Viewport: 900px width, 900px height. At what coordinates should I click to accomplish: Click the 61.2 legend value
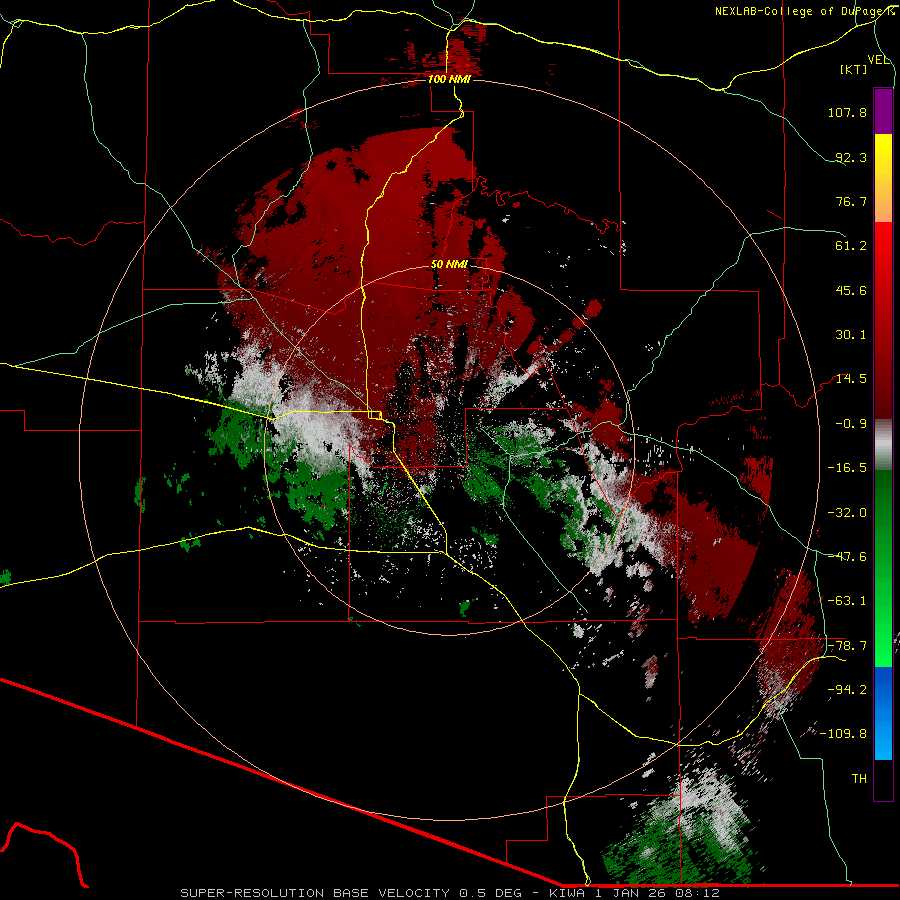tap(851, 246)
